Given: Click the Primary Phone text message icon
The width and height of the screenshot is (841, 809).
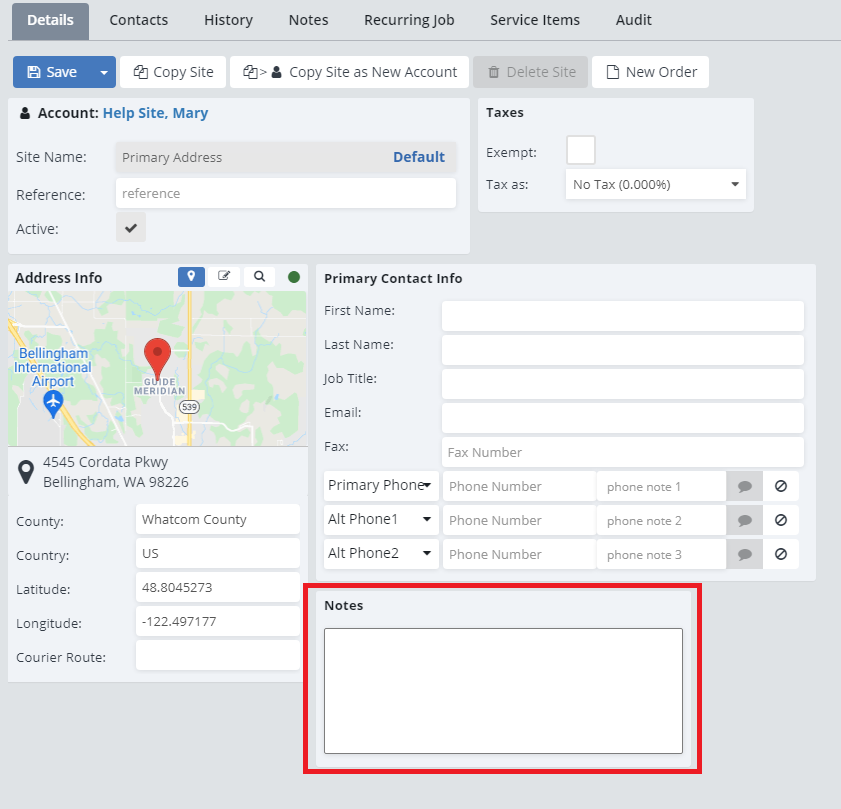Looking at the screenshot, I should click(x=744, y=486).
